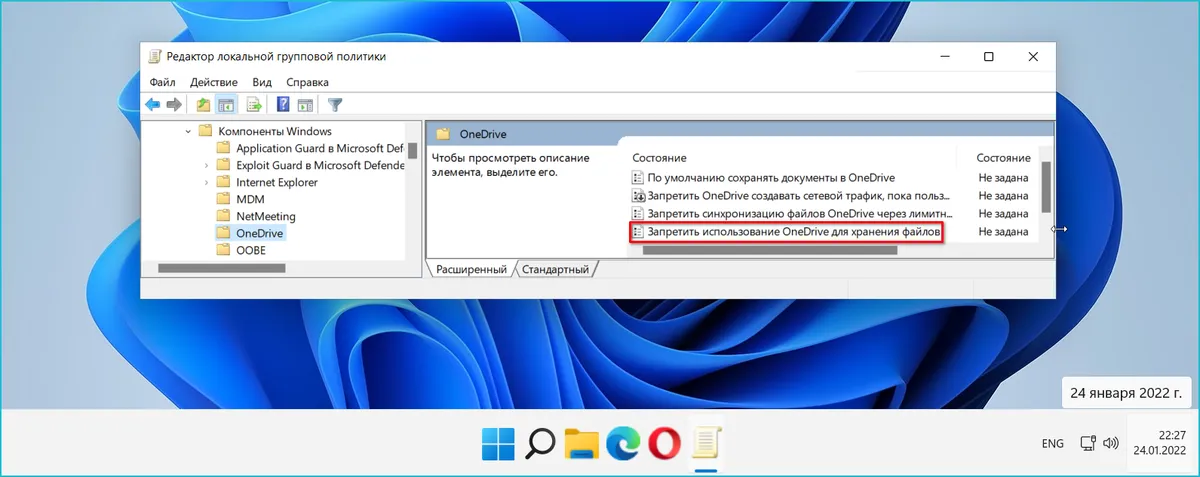
Task: Select the Расширенный tab
Action: [469, 269]
